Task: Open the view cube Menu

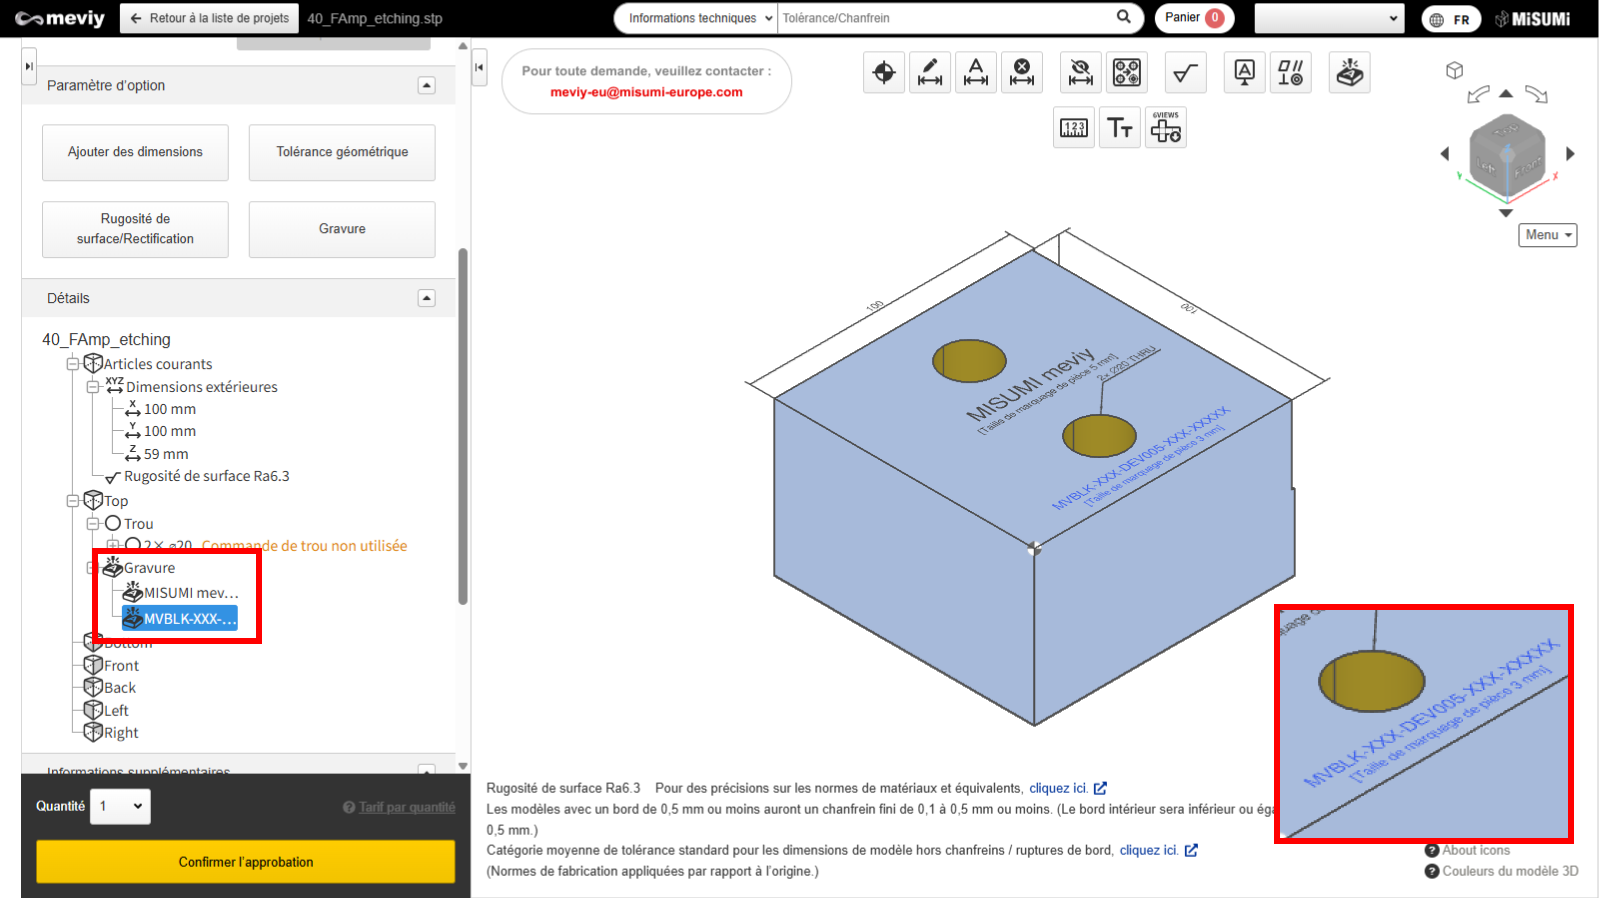Action: click(1547, 235)
